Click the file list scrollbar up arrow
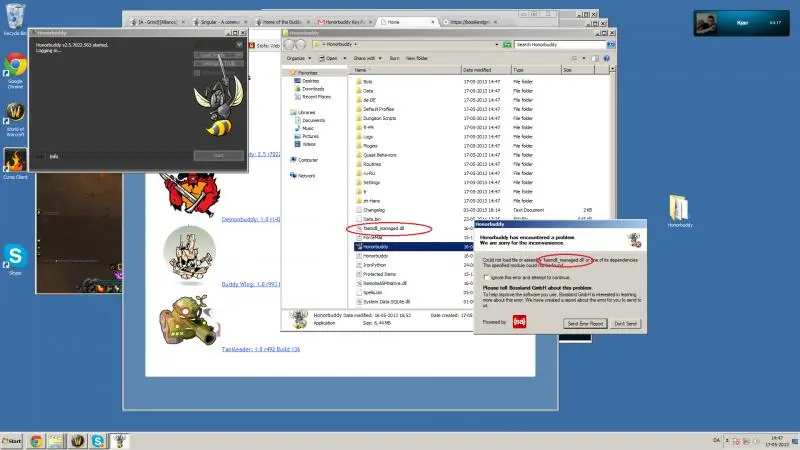The width and height of the screenshot is (800, 450). click(x=612, y=69)
